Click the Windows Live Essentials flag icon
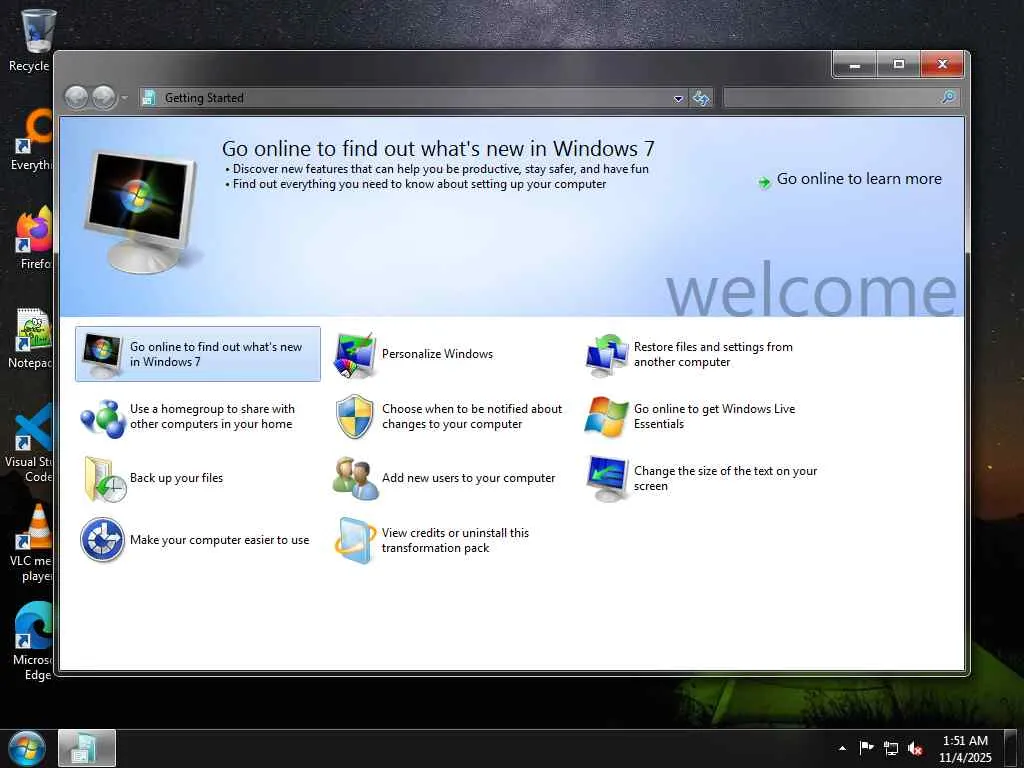This screenshot has width=1024, height=768. 607,417
